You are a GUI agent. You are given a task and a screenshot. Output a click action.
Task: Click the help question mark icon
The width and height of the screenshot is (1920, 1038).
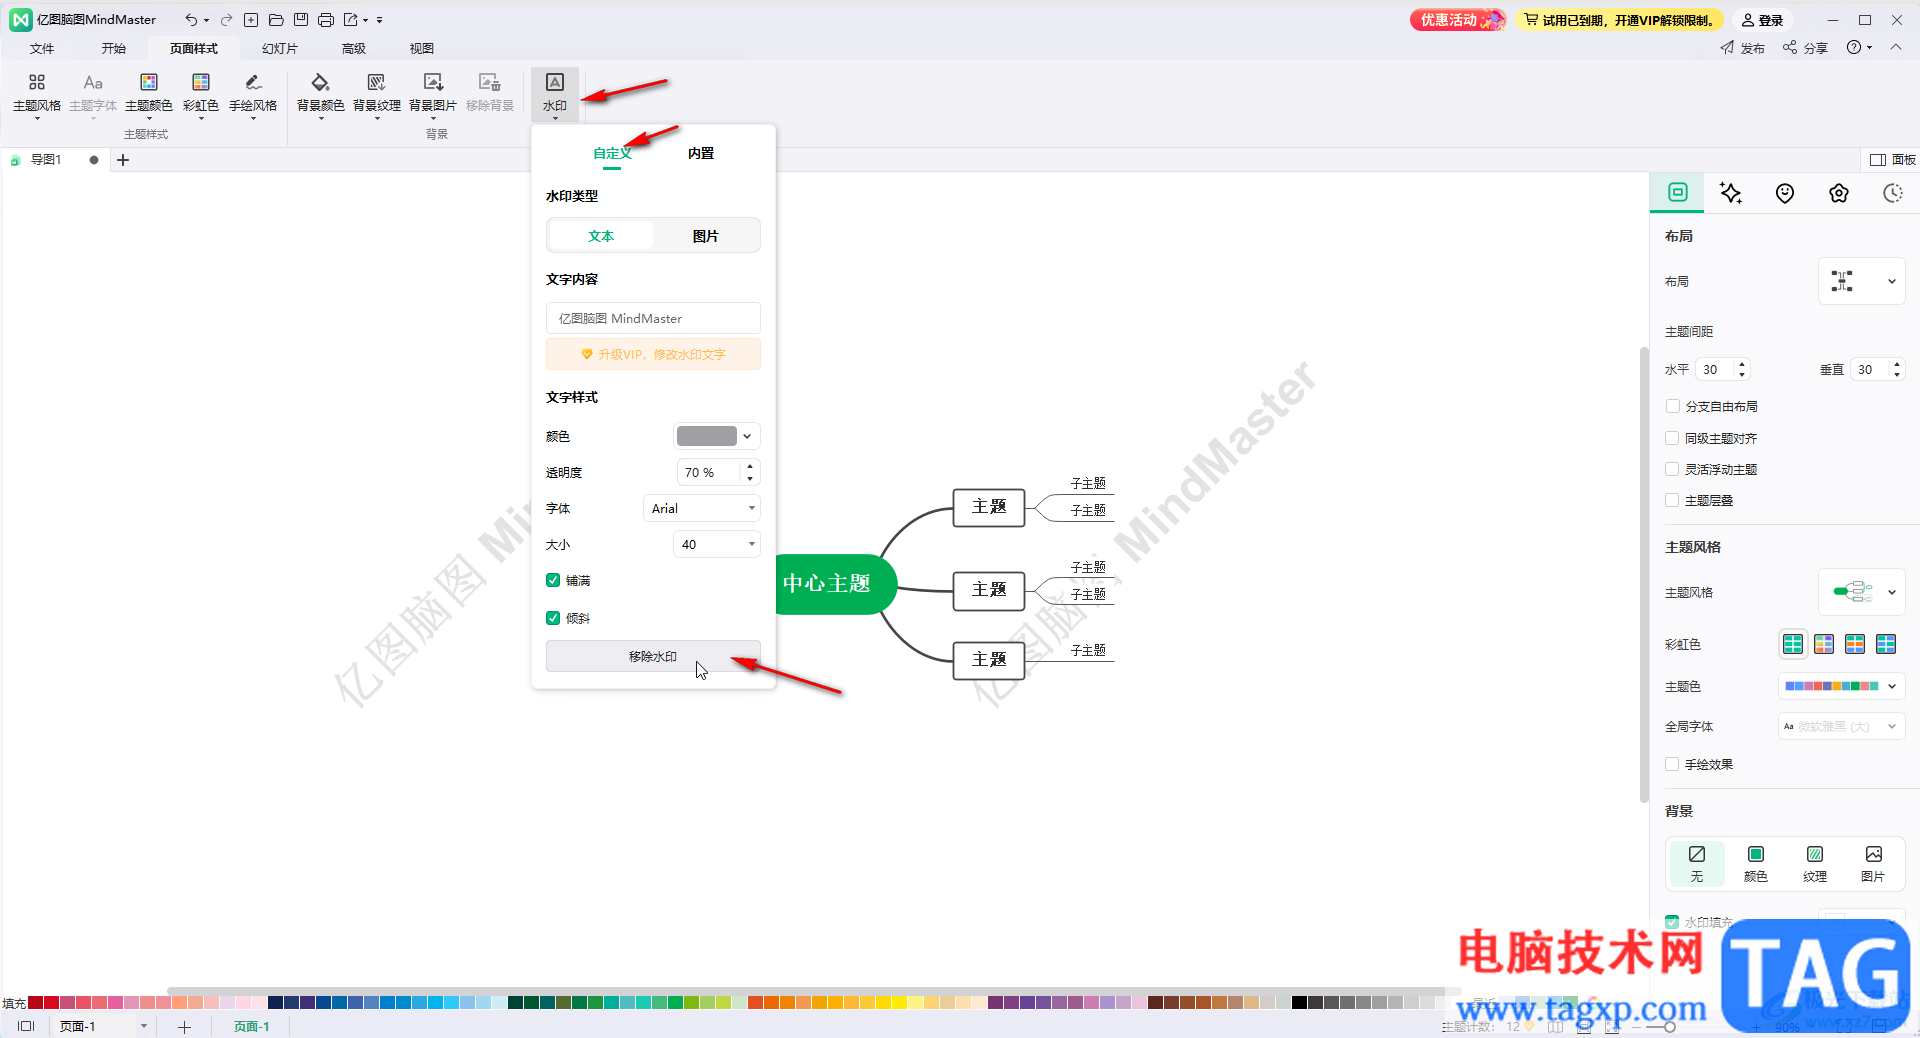click(1855, 47)
